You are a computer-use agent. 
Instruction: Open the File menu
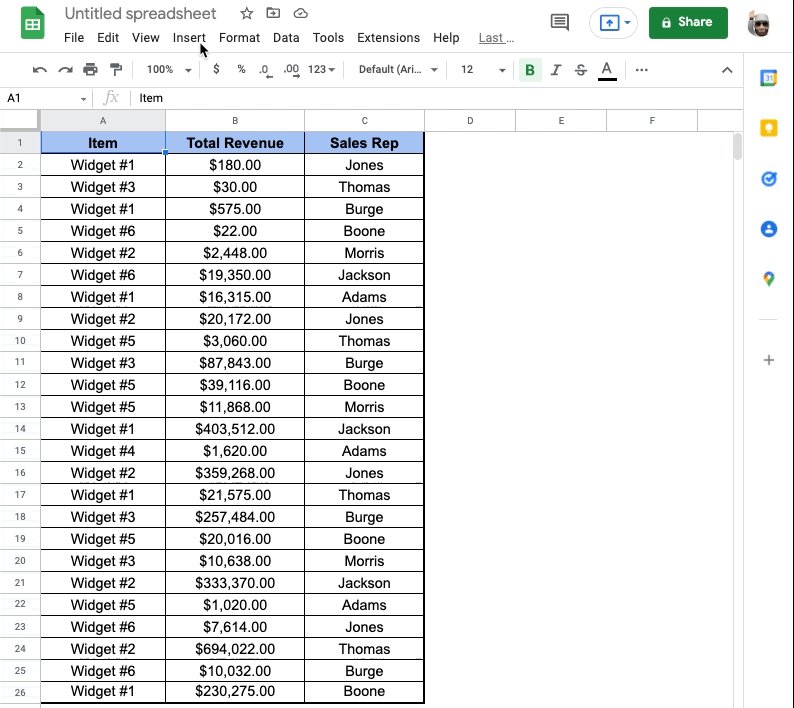(74, 37)
